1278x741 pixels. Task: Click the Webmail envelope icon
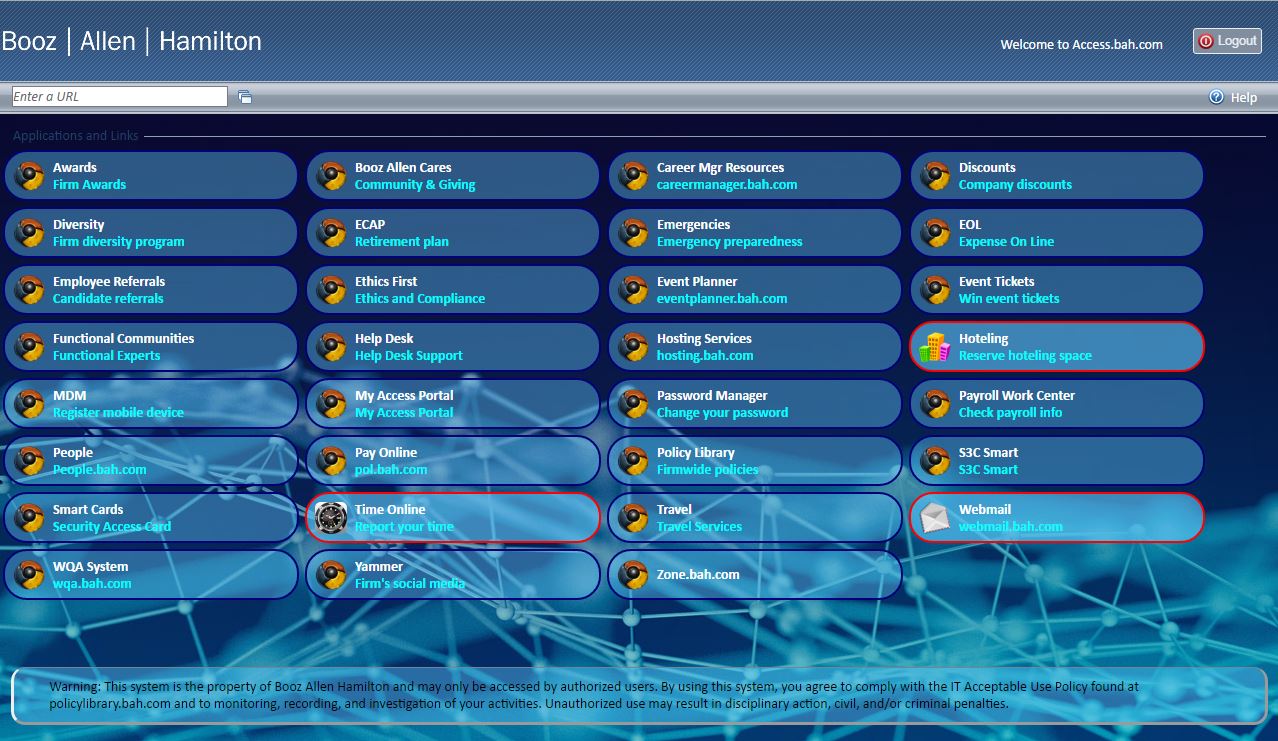pyautogui.click(x=934, y=518)
